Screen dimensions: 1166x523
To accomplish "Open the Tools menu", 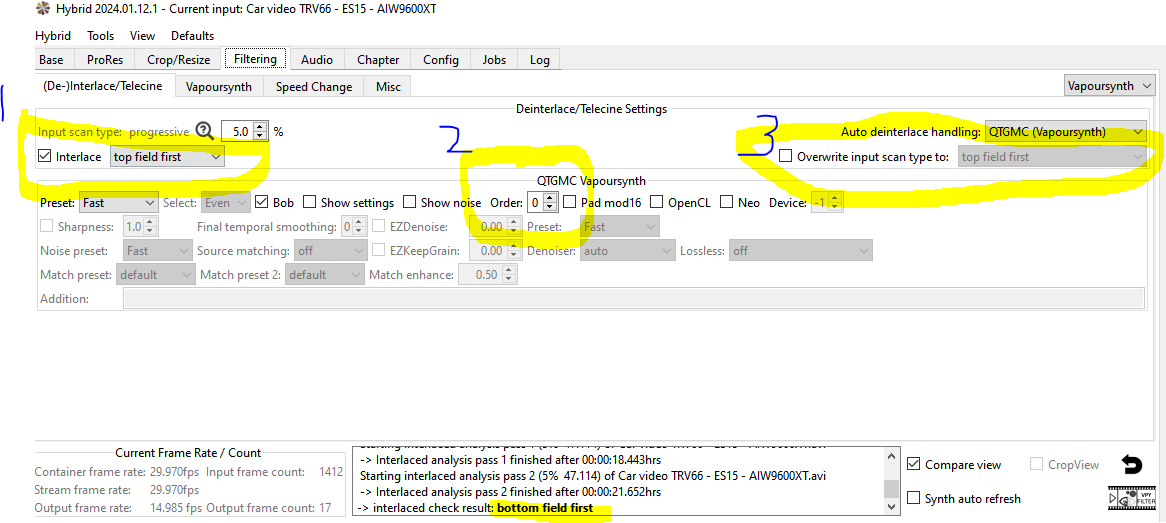I will coord(100,36).
